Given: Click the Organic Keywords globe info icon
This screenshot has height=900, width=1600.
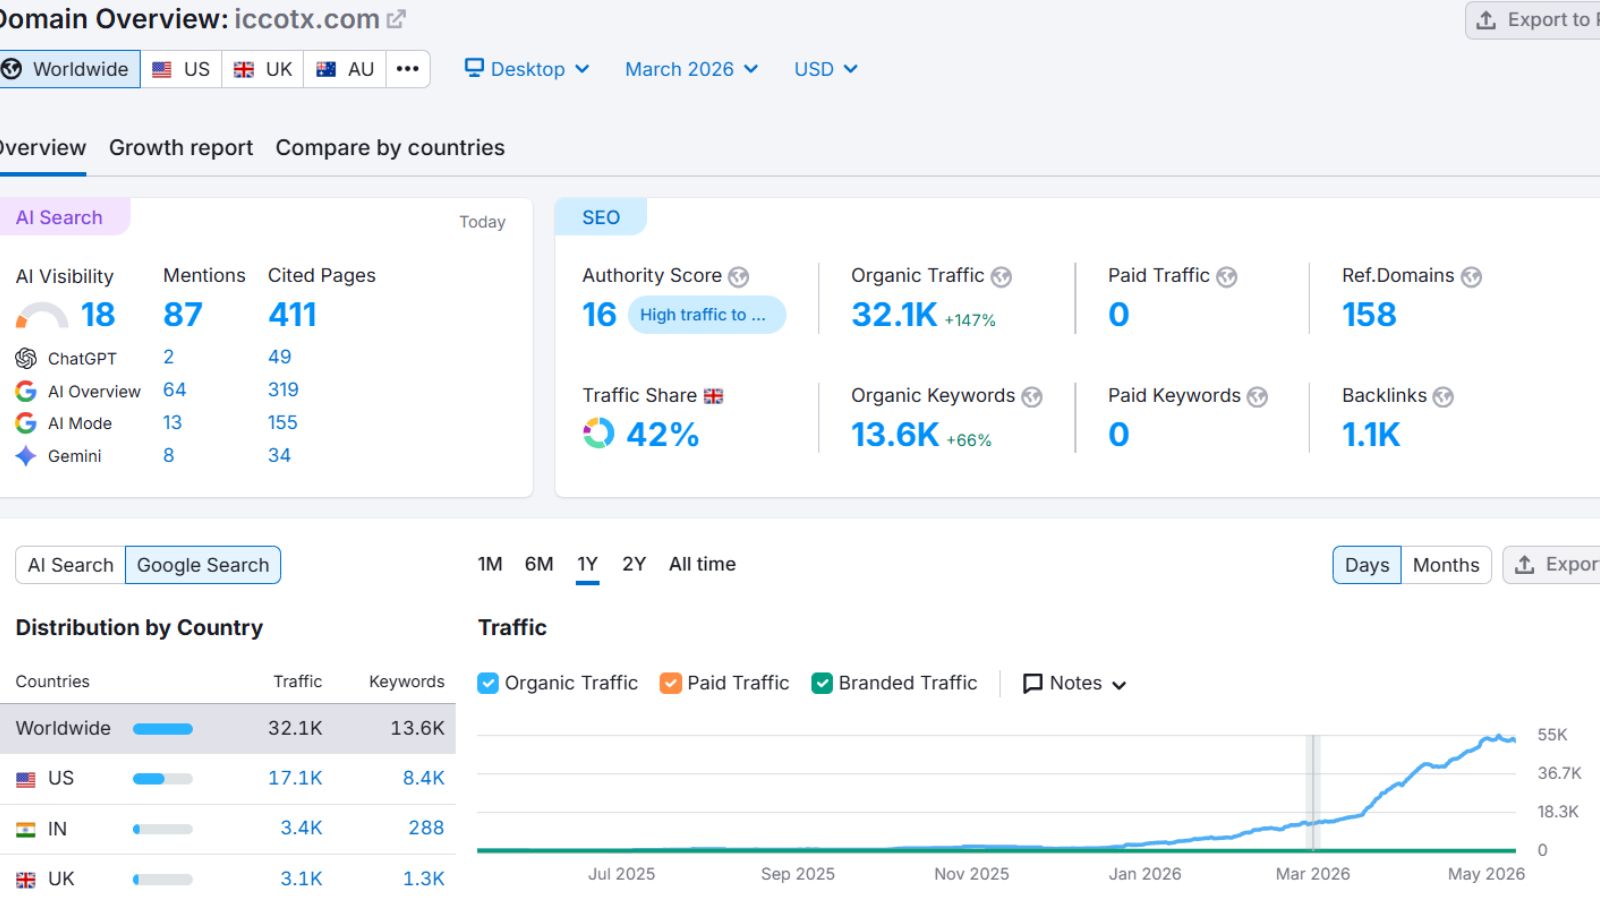Looking at the screenshot, I should [1032, 397].
